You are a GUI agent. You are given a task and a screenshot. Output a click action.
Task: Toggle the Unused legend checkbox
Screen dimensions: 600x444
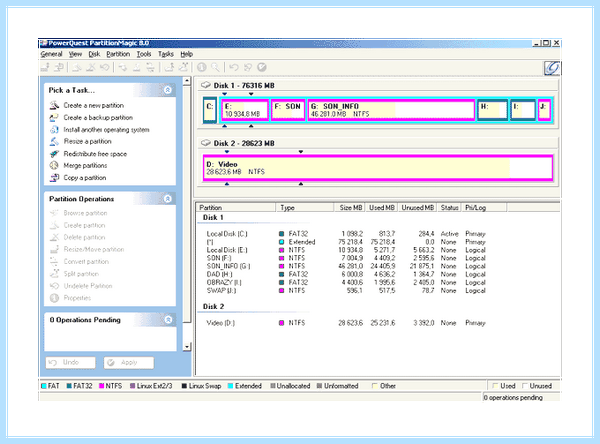(525, 385)
